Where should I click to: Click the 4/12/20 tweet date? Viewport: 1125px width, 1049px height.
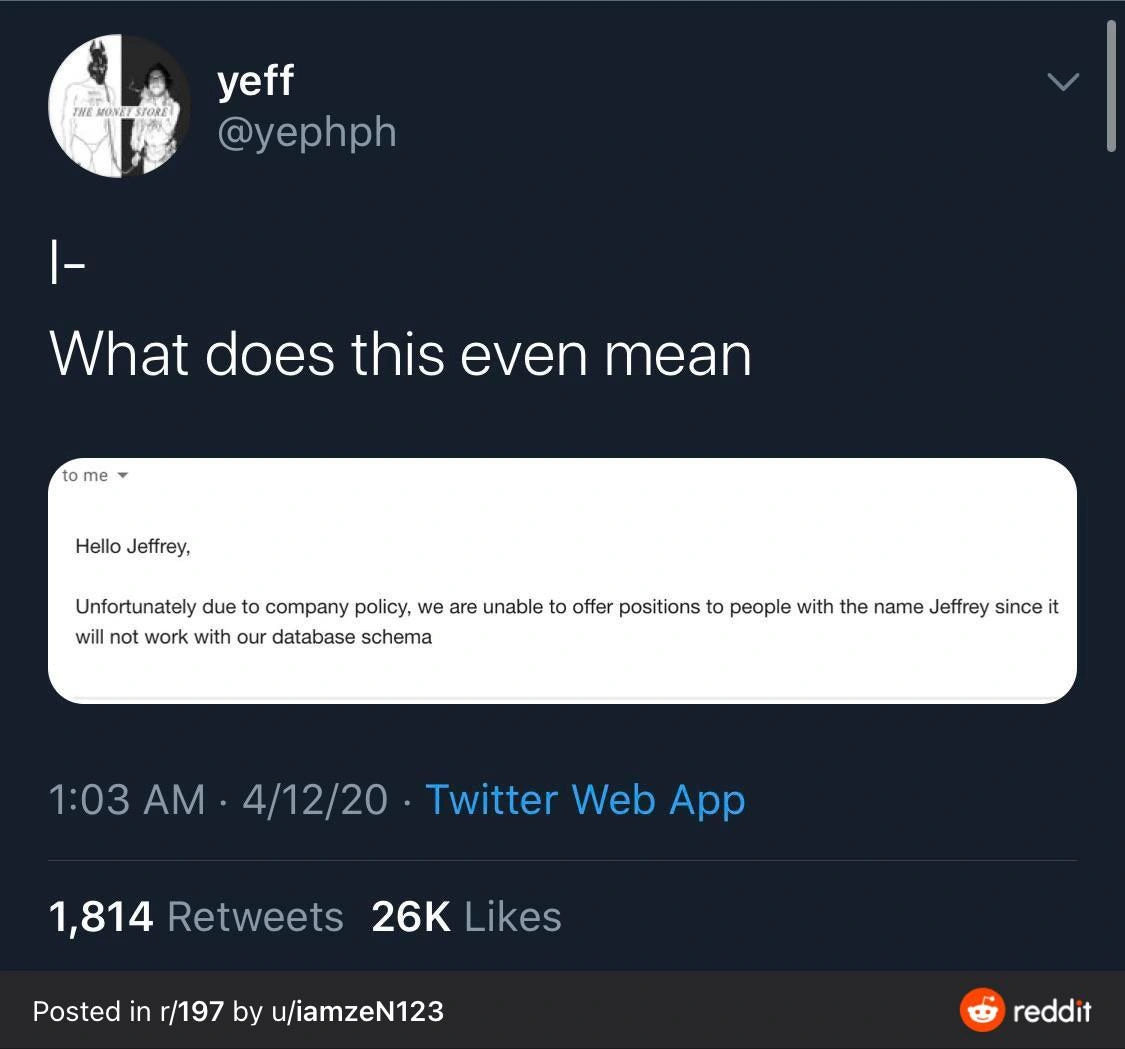point(314,800)
